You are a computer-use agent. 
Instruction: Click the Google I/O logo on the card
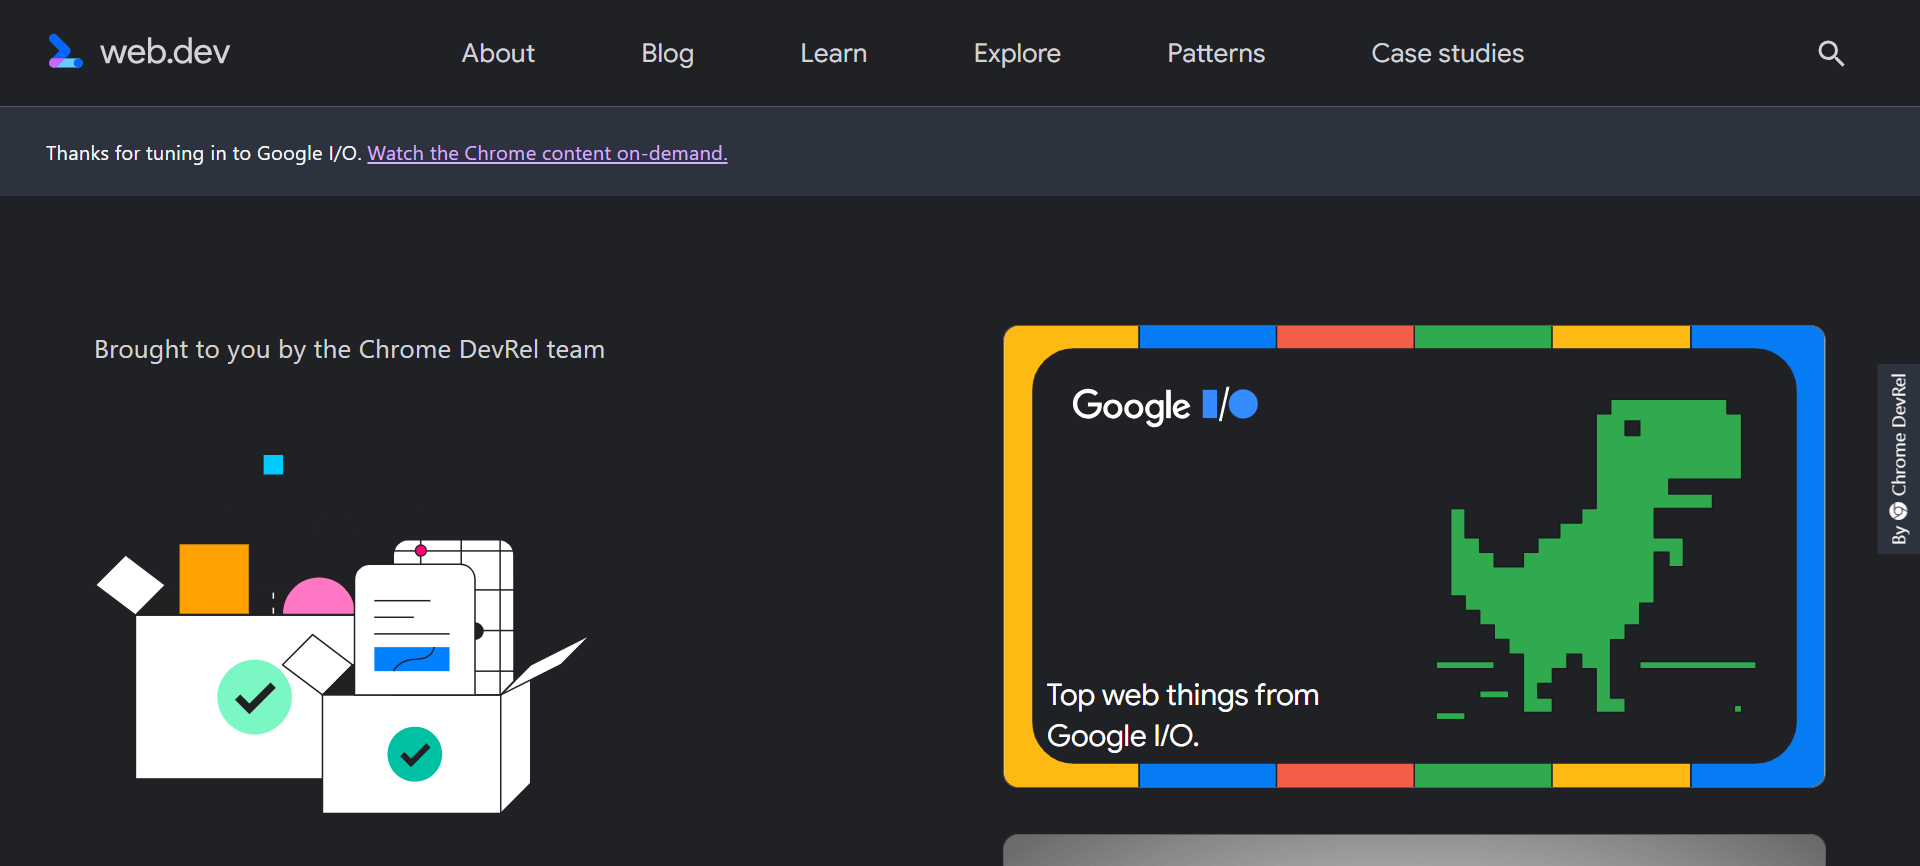[x=1164, y=405]
